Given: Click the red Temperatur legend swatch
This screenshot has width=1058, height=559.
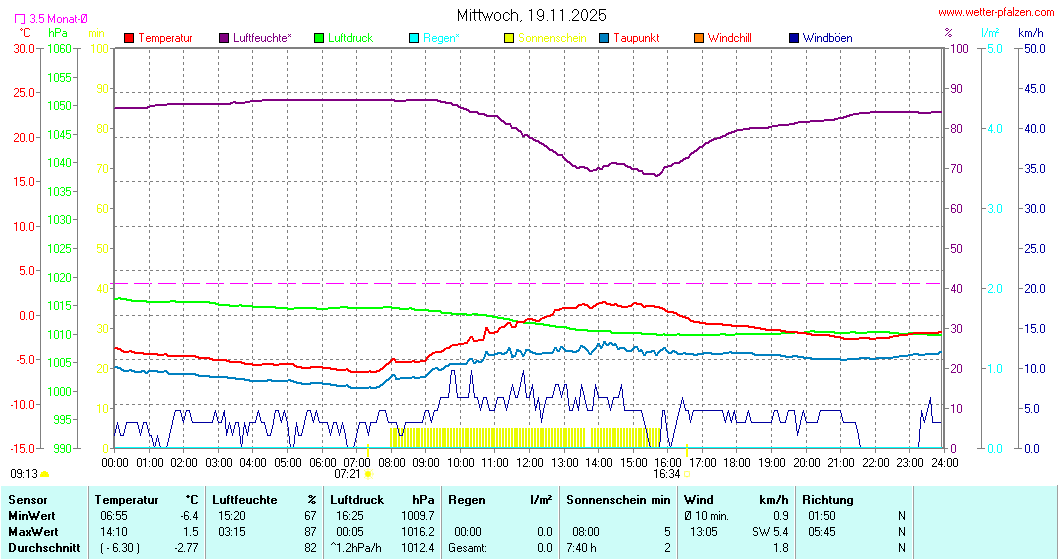Looking at the screenshot, I should click(129, 38).
